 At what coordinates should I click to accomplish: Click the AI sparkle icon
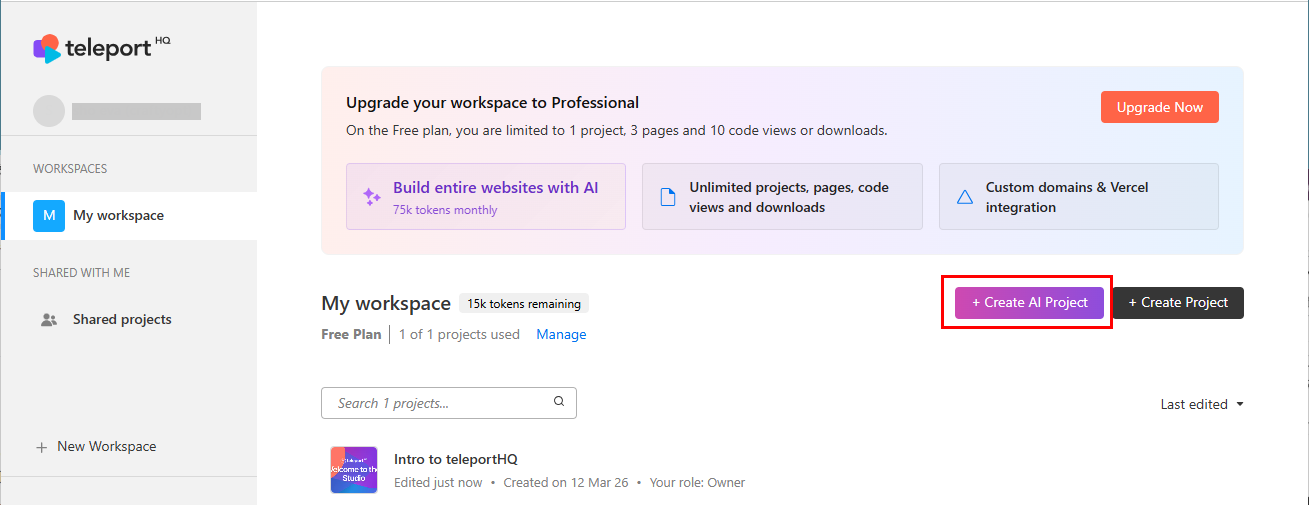tap(371, 197)
